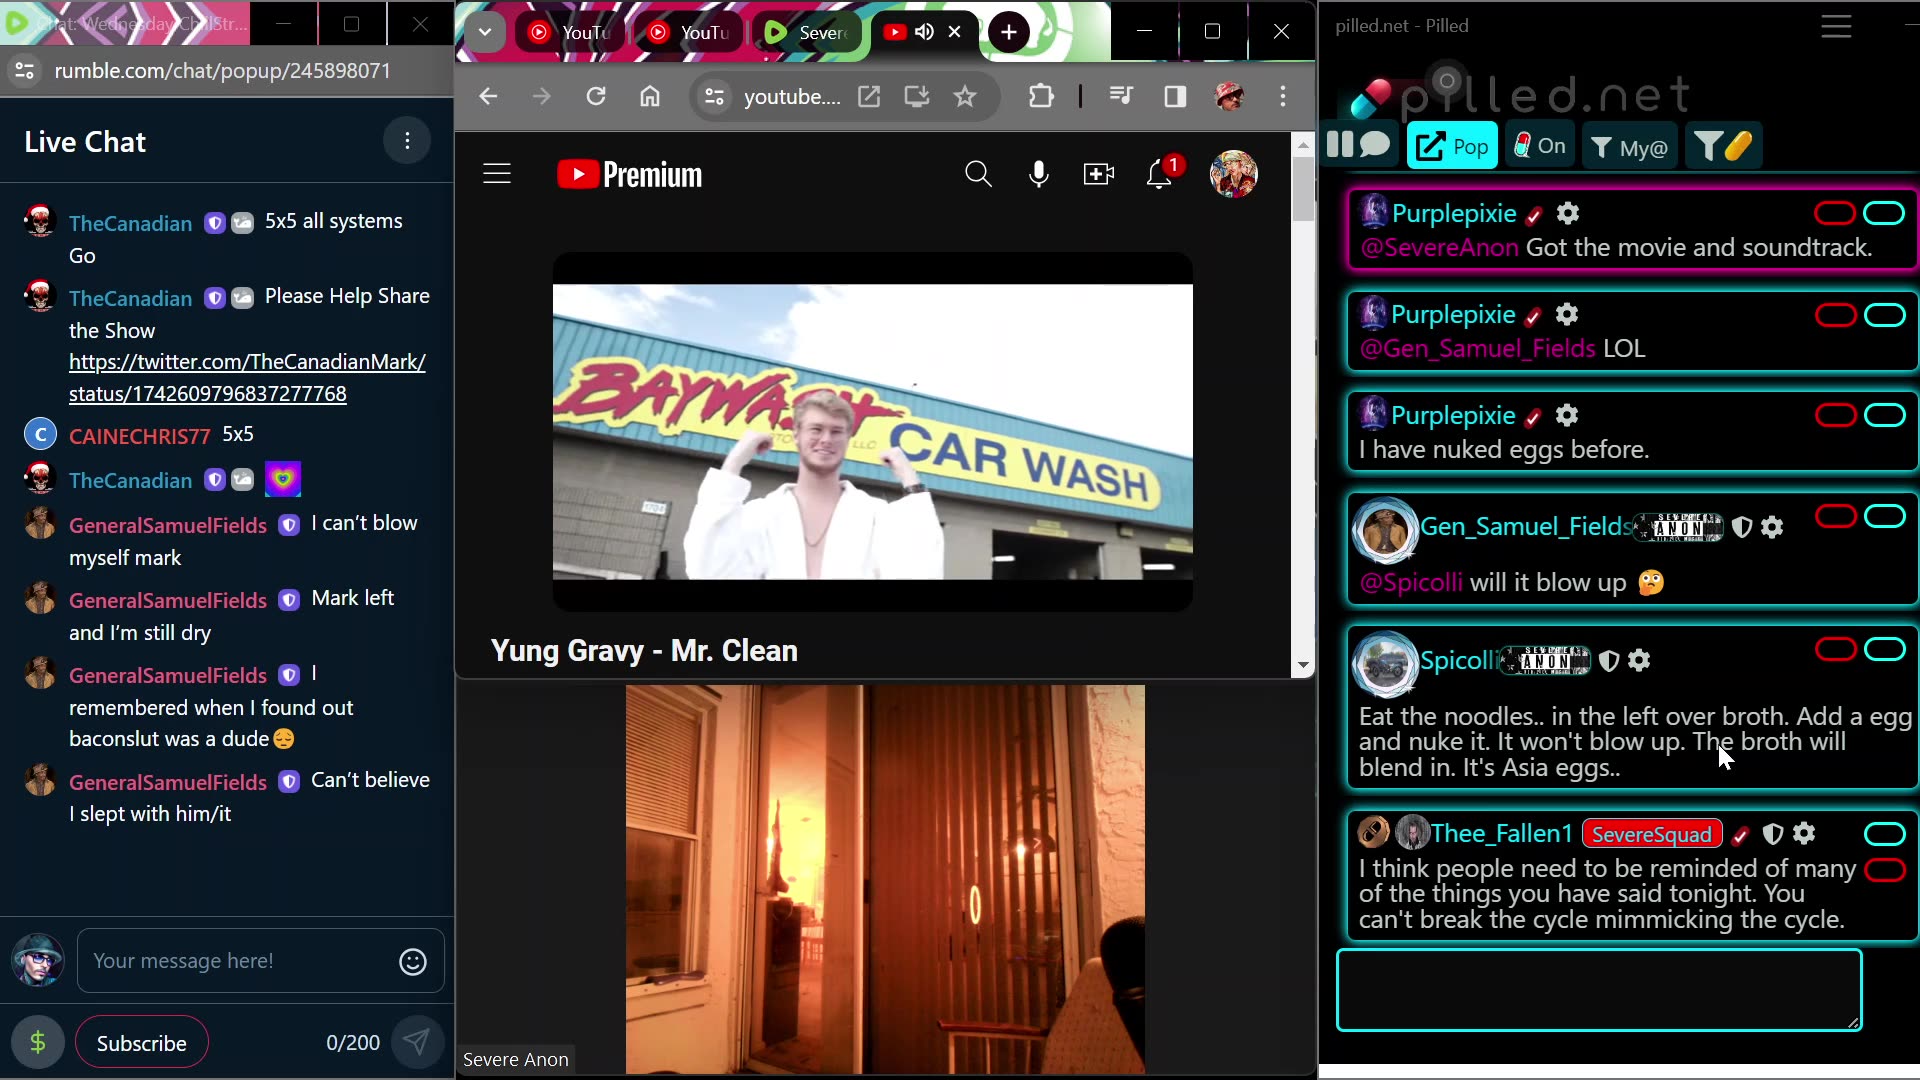Open the browser tab search chevron
Viewport: 1920px width, 1080px height.
485,31
